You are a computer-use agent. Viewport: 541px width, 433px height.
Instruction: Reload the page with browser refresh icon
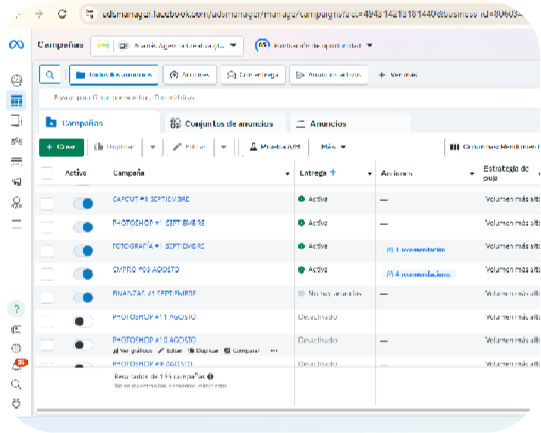(62, 14)
